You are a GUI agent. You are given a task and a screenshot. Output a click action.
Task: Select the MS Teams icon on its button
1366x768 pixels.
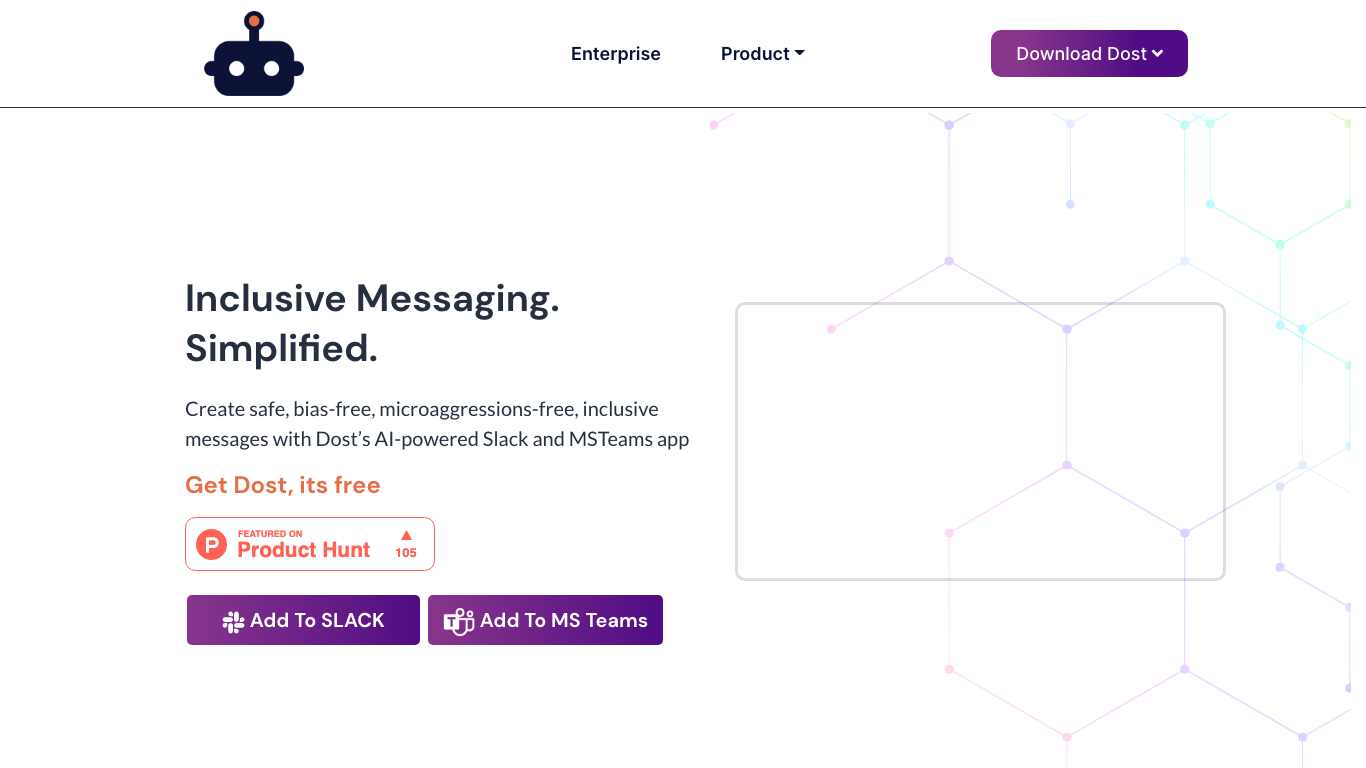[458, 620]
